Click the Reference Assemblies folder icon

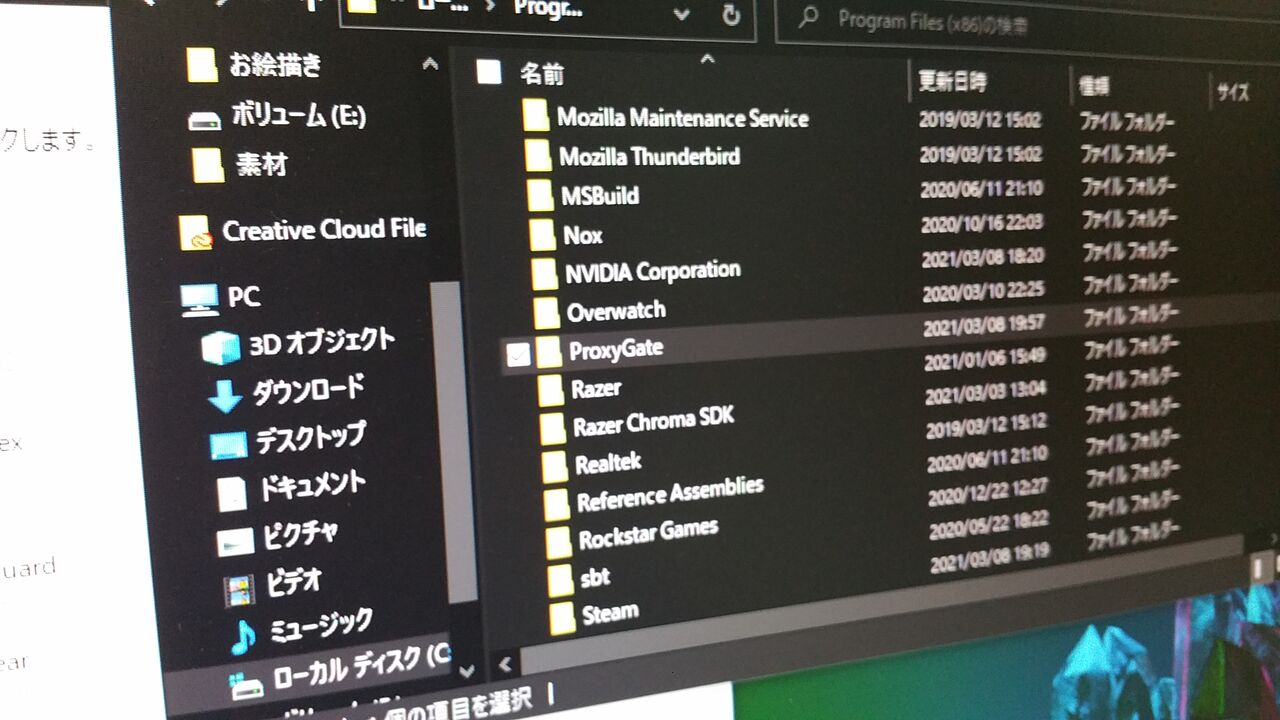coord(557,503)
